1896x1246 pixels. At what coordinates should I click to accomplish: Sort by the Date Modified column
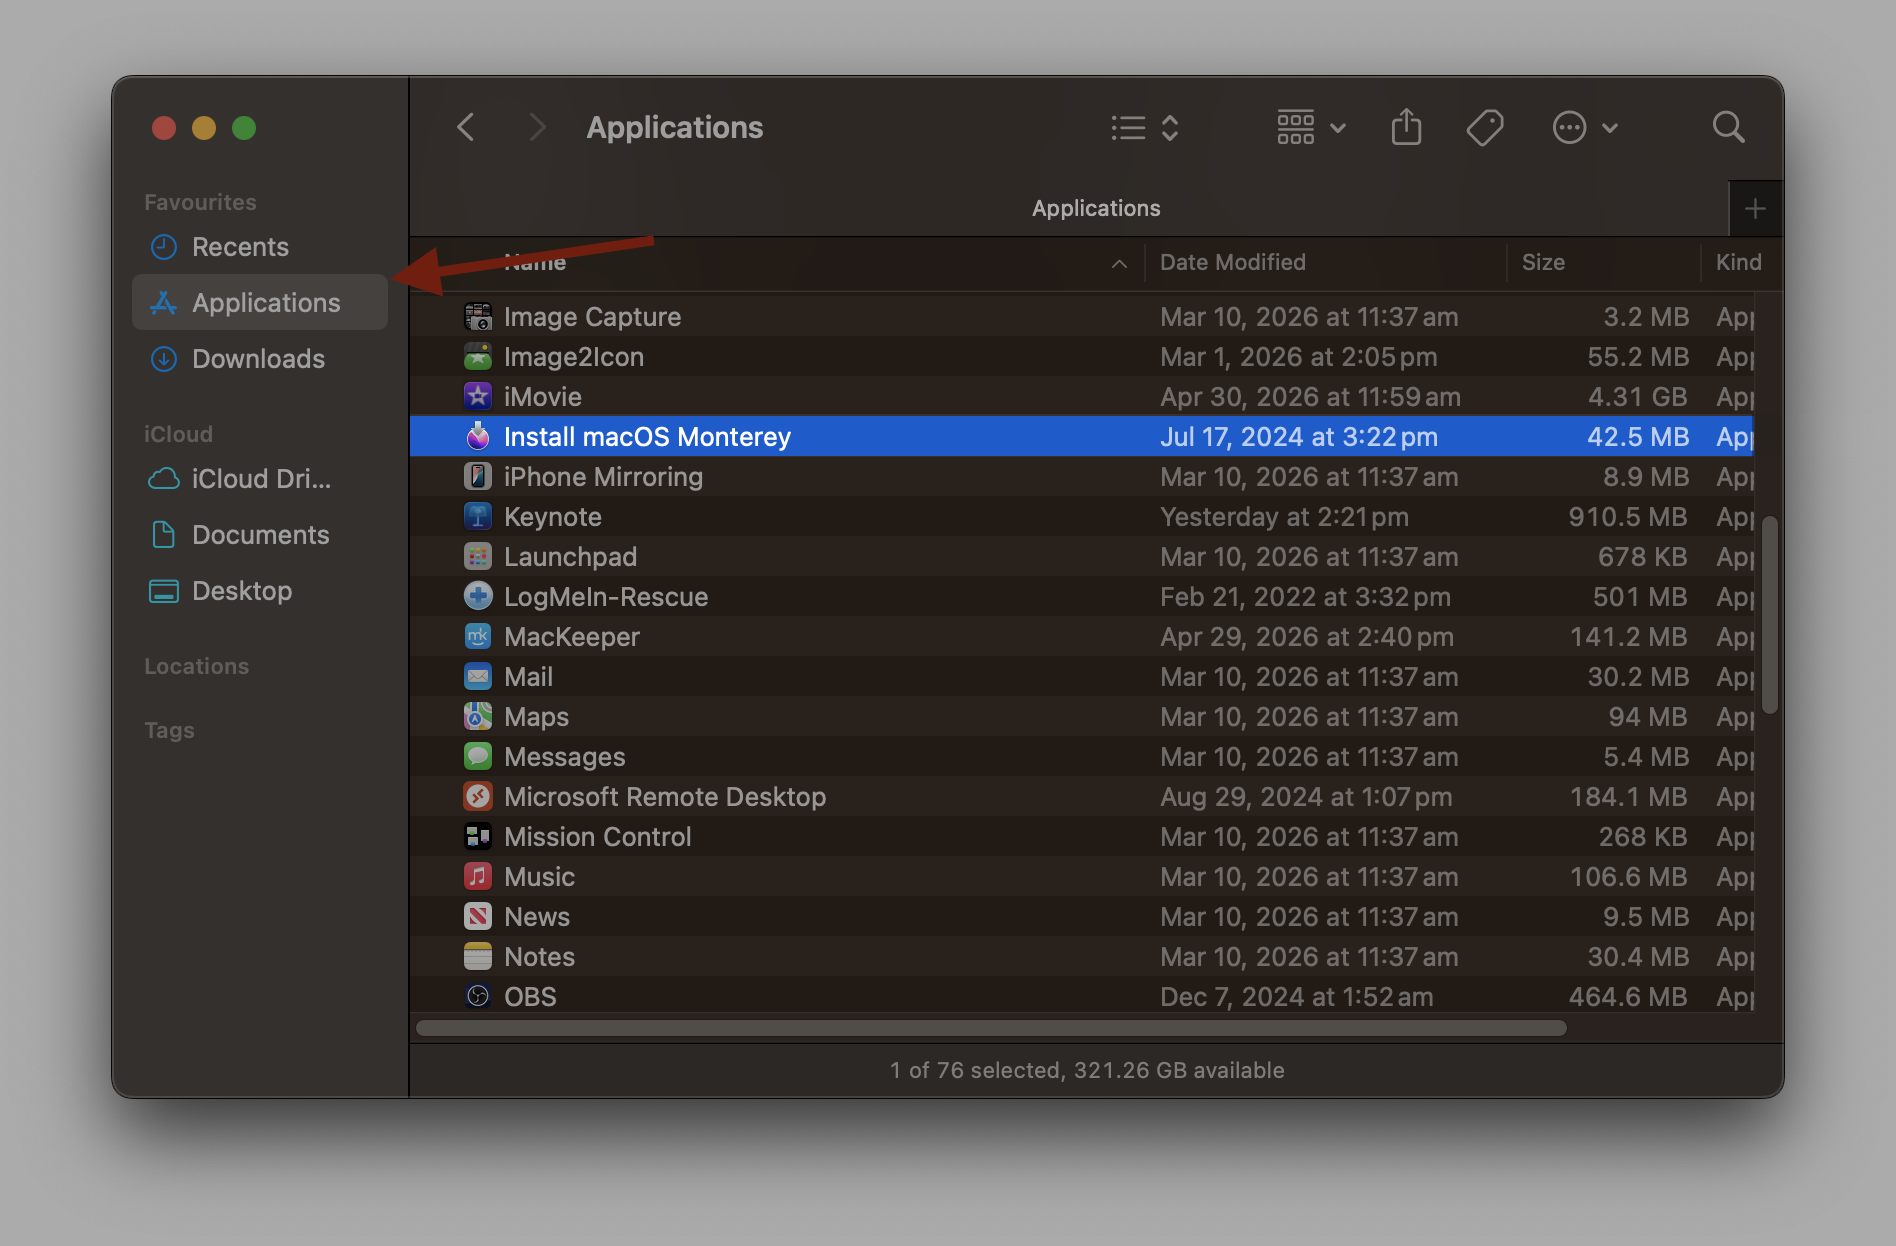pyautogui.click(x=1233, y=262)
